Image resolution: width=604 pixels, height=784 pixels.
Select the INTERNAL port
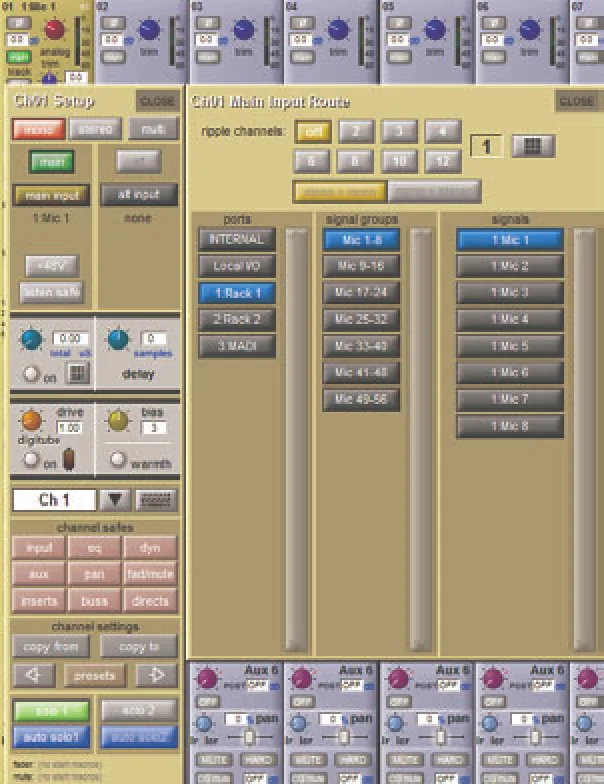[x=237, y=240]
